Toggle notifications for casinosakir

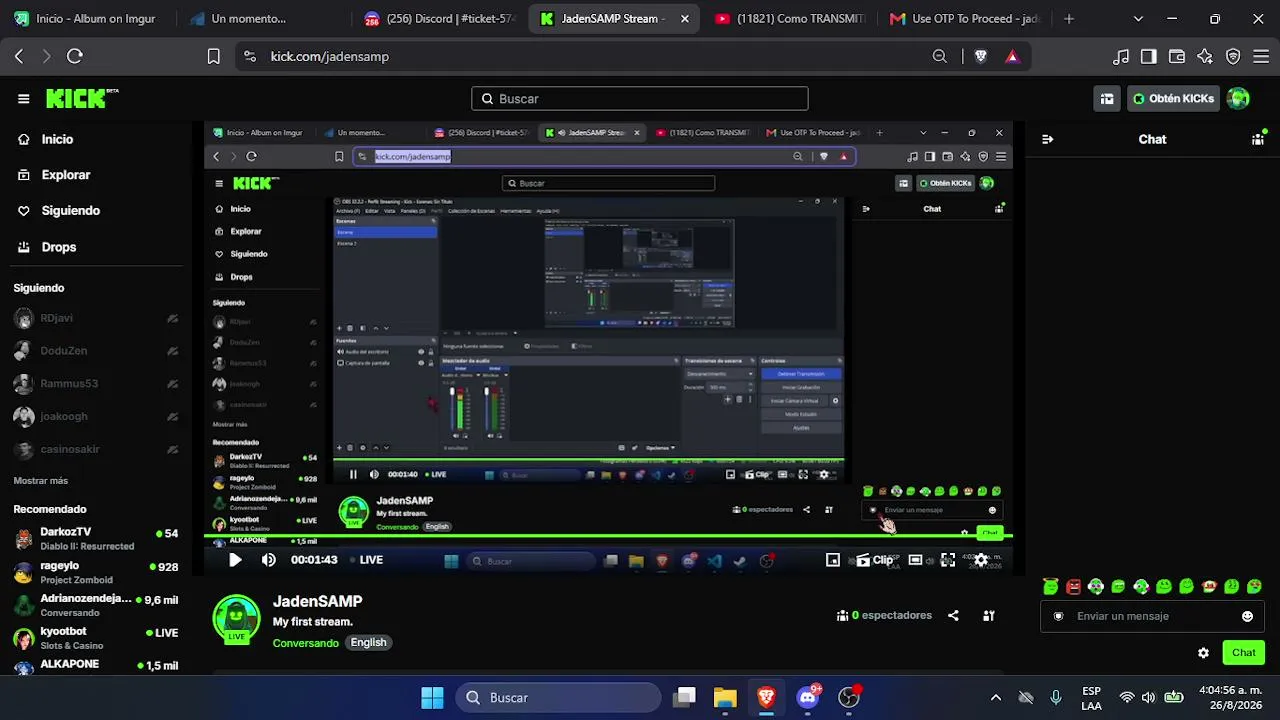click(x=173, y=450)
